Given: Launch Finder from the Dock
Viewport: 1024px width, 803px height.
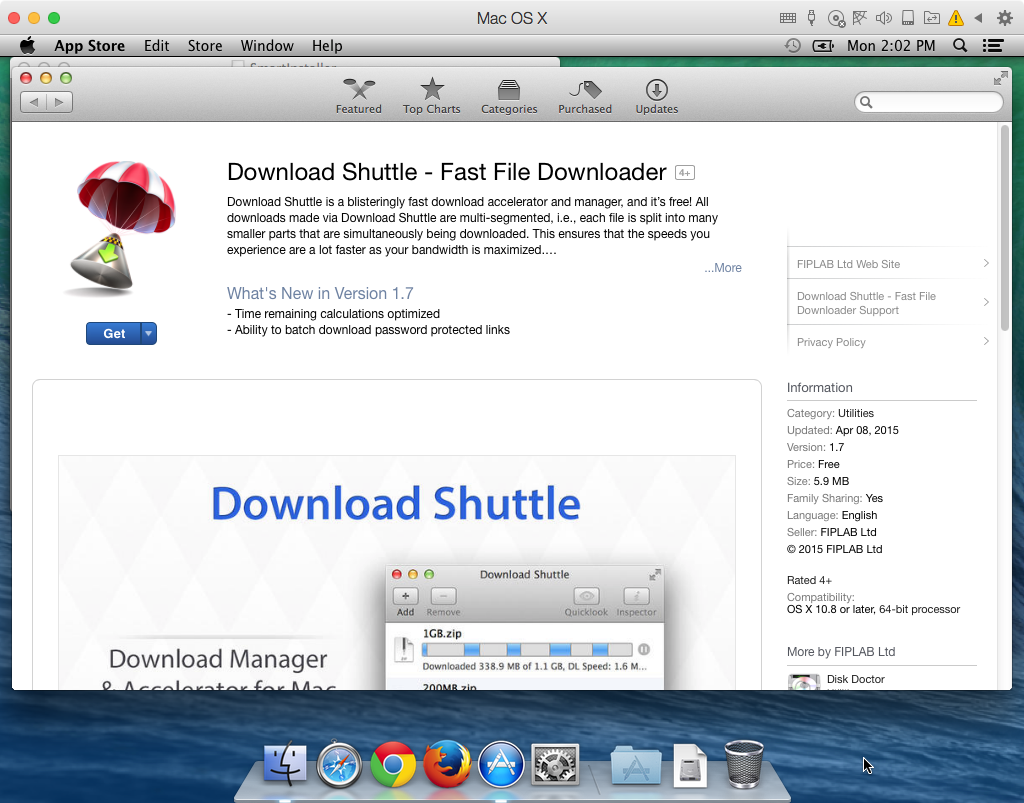Looking at the screenshot, I should click(285, 764).
